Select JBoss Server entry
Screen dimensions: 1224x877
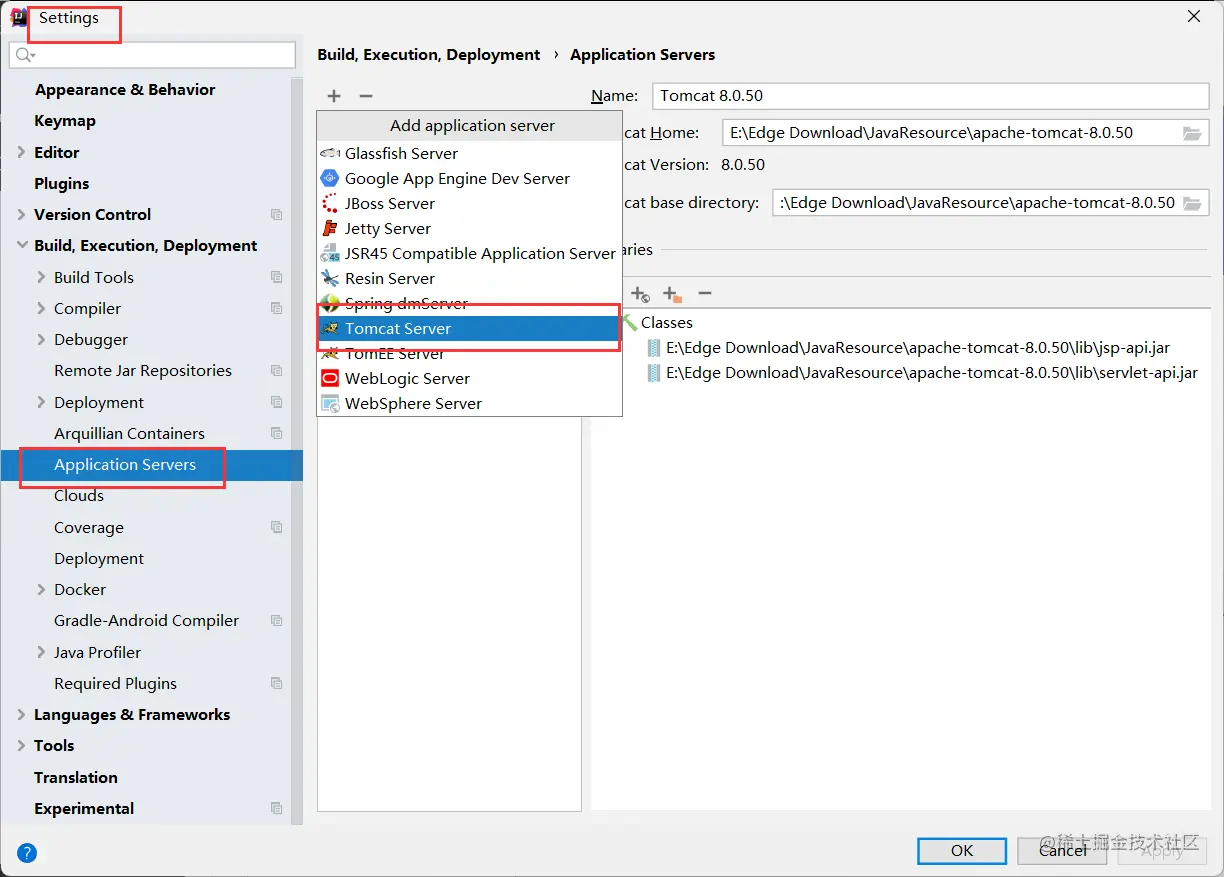[x=469, y=203]
